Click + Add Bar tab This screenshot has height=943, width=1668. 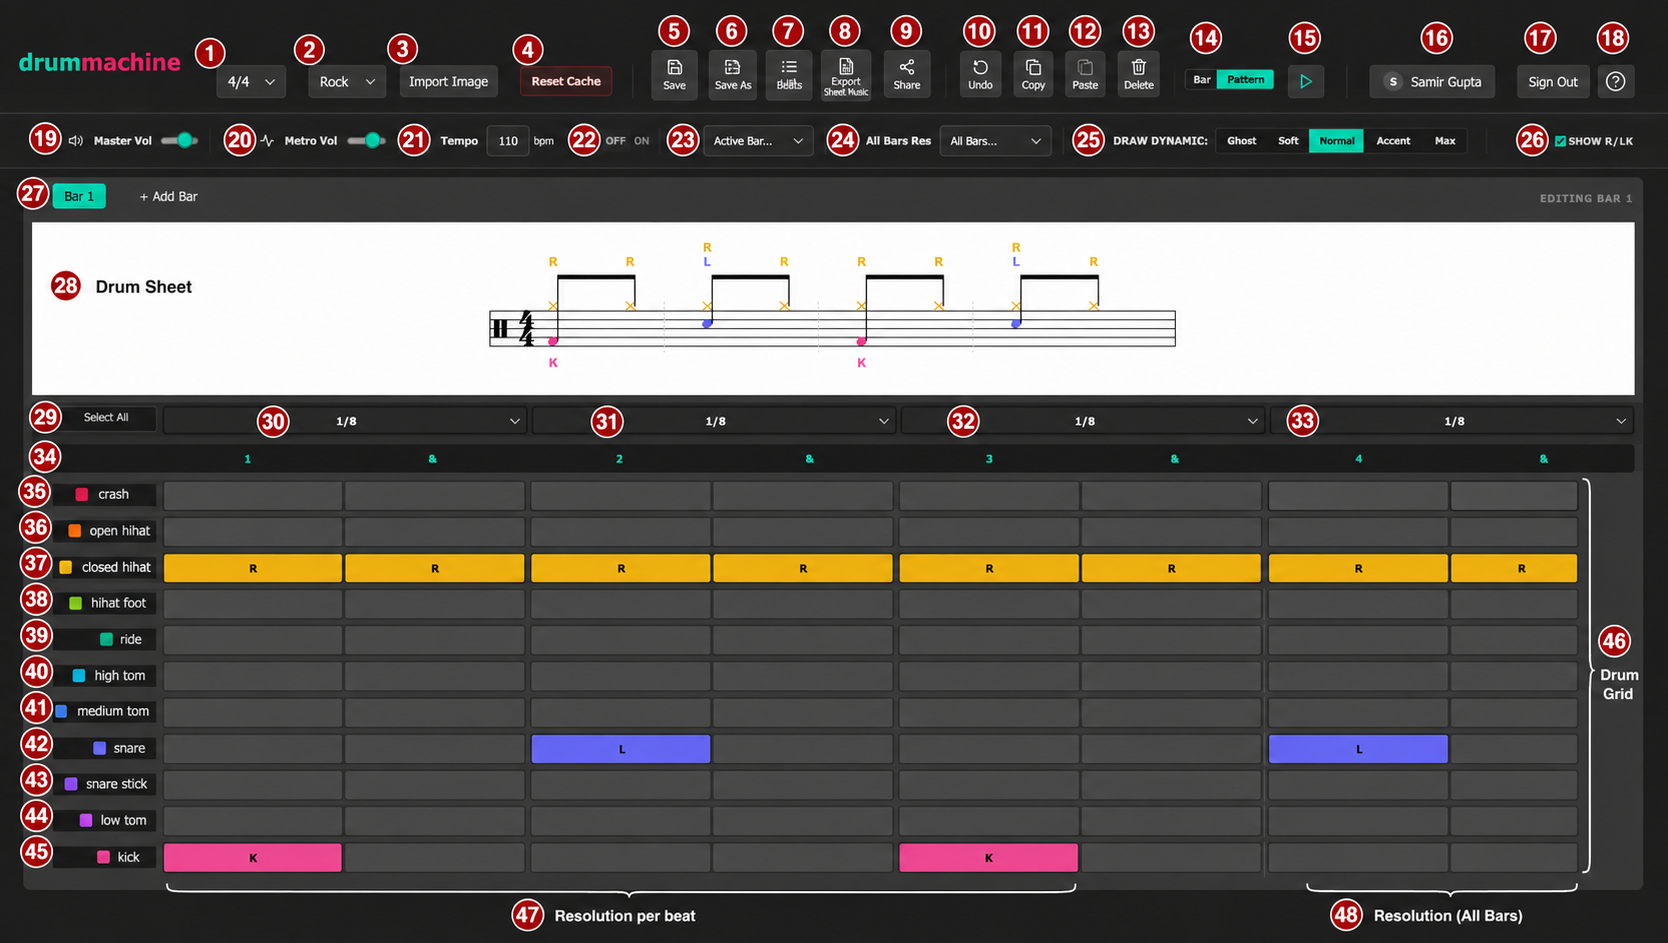(168, 196)
